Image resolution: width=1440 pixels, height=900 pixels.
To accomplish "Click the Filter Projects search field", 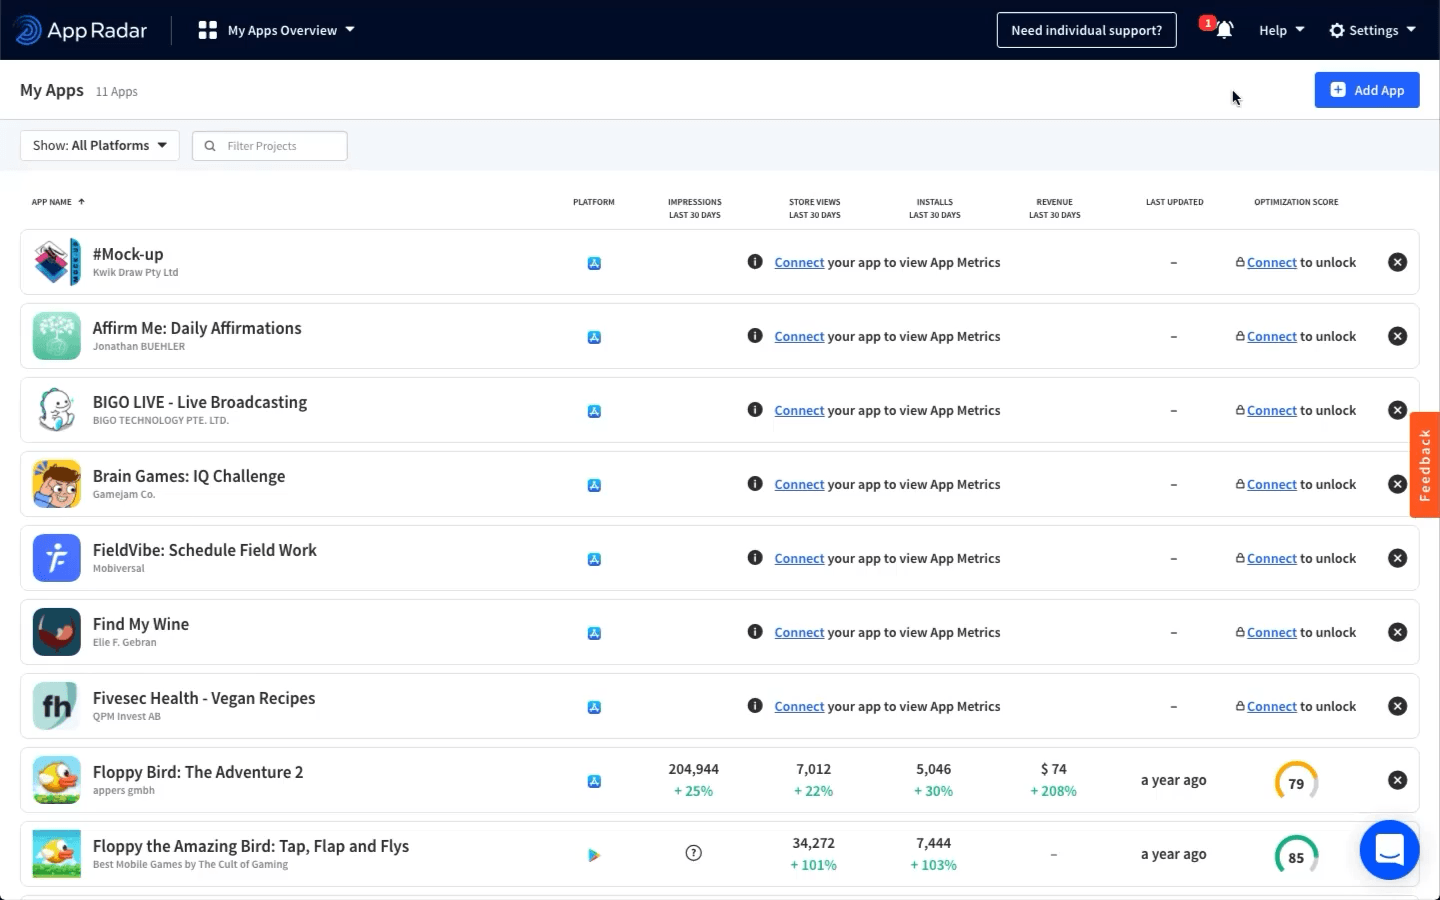I will pyautogui.click(x=280, y=146).
